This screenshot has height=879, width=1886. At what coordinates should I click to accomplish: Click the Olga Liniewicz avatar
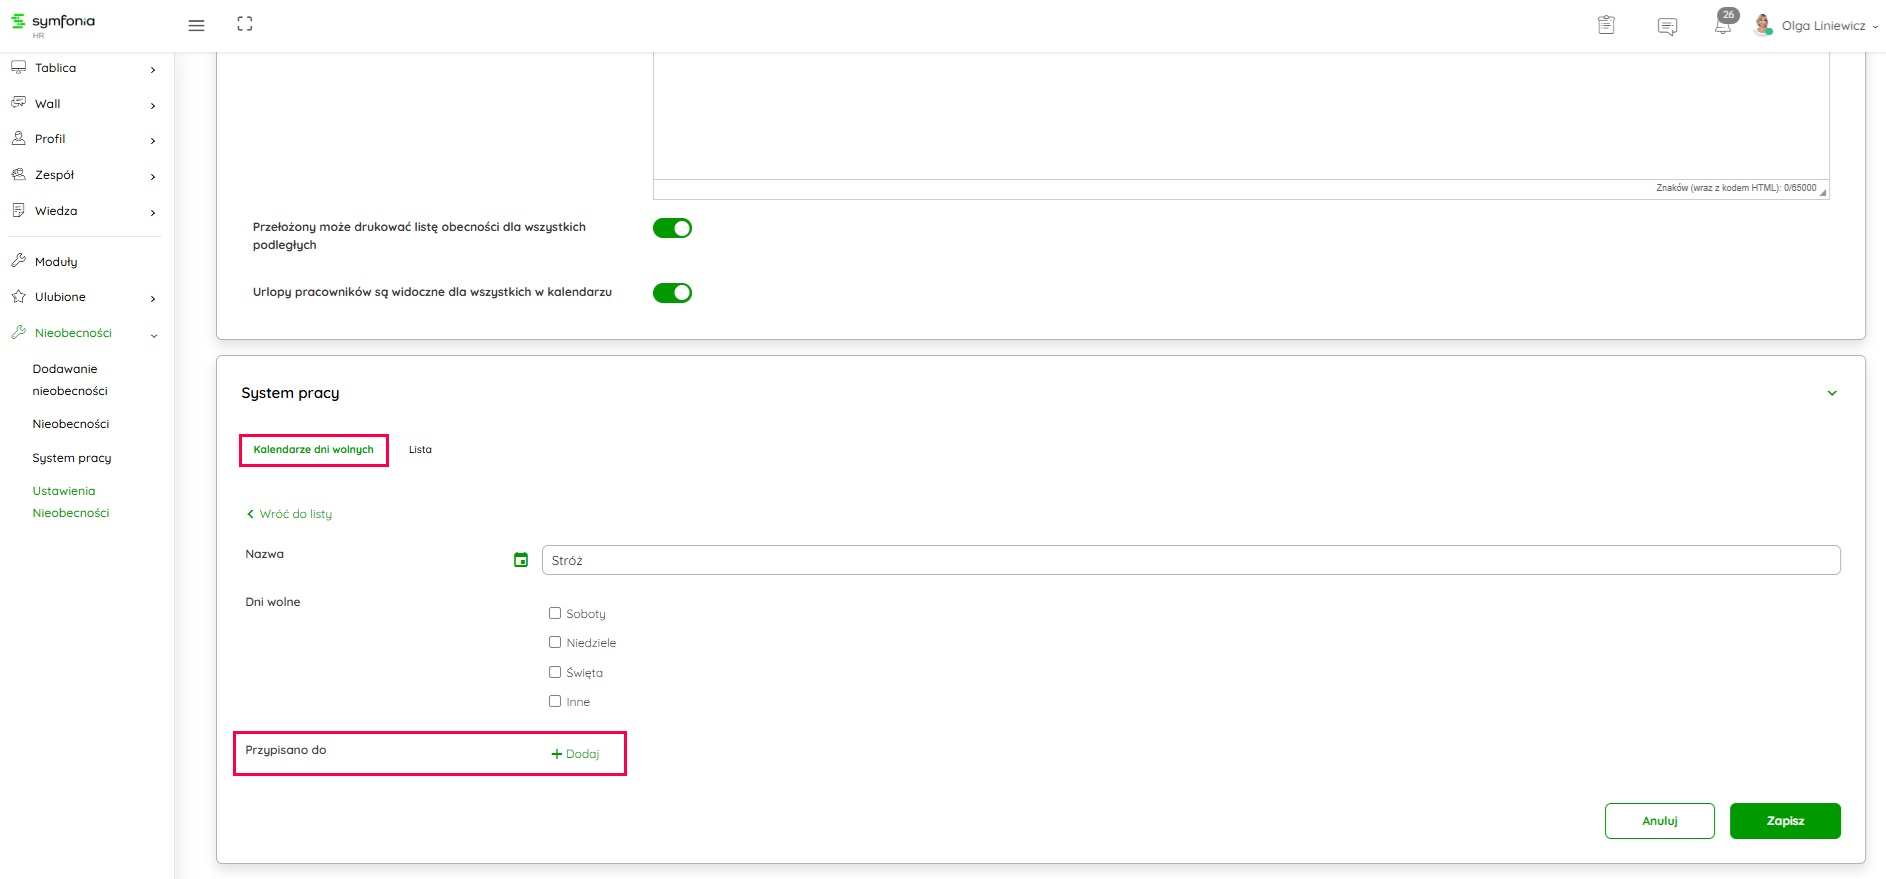[1763, 25]
